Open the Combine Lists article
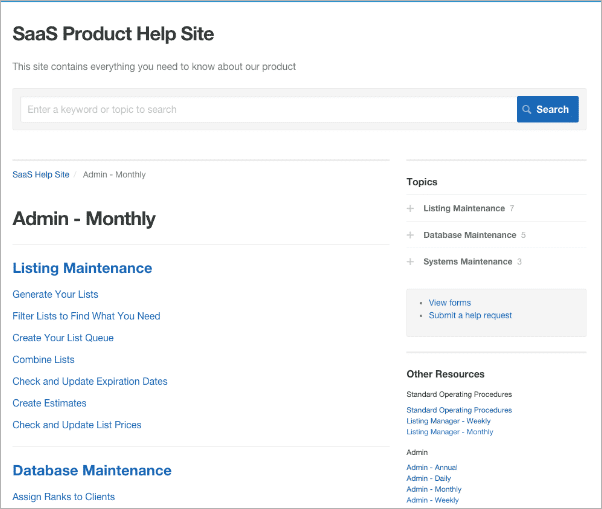The image size is (602, 509). coord(43,360)
